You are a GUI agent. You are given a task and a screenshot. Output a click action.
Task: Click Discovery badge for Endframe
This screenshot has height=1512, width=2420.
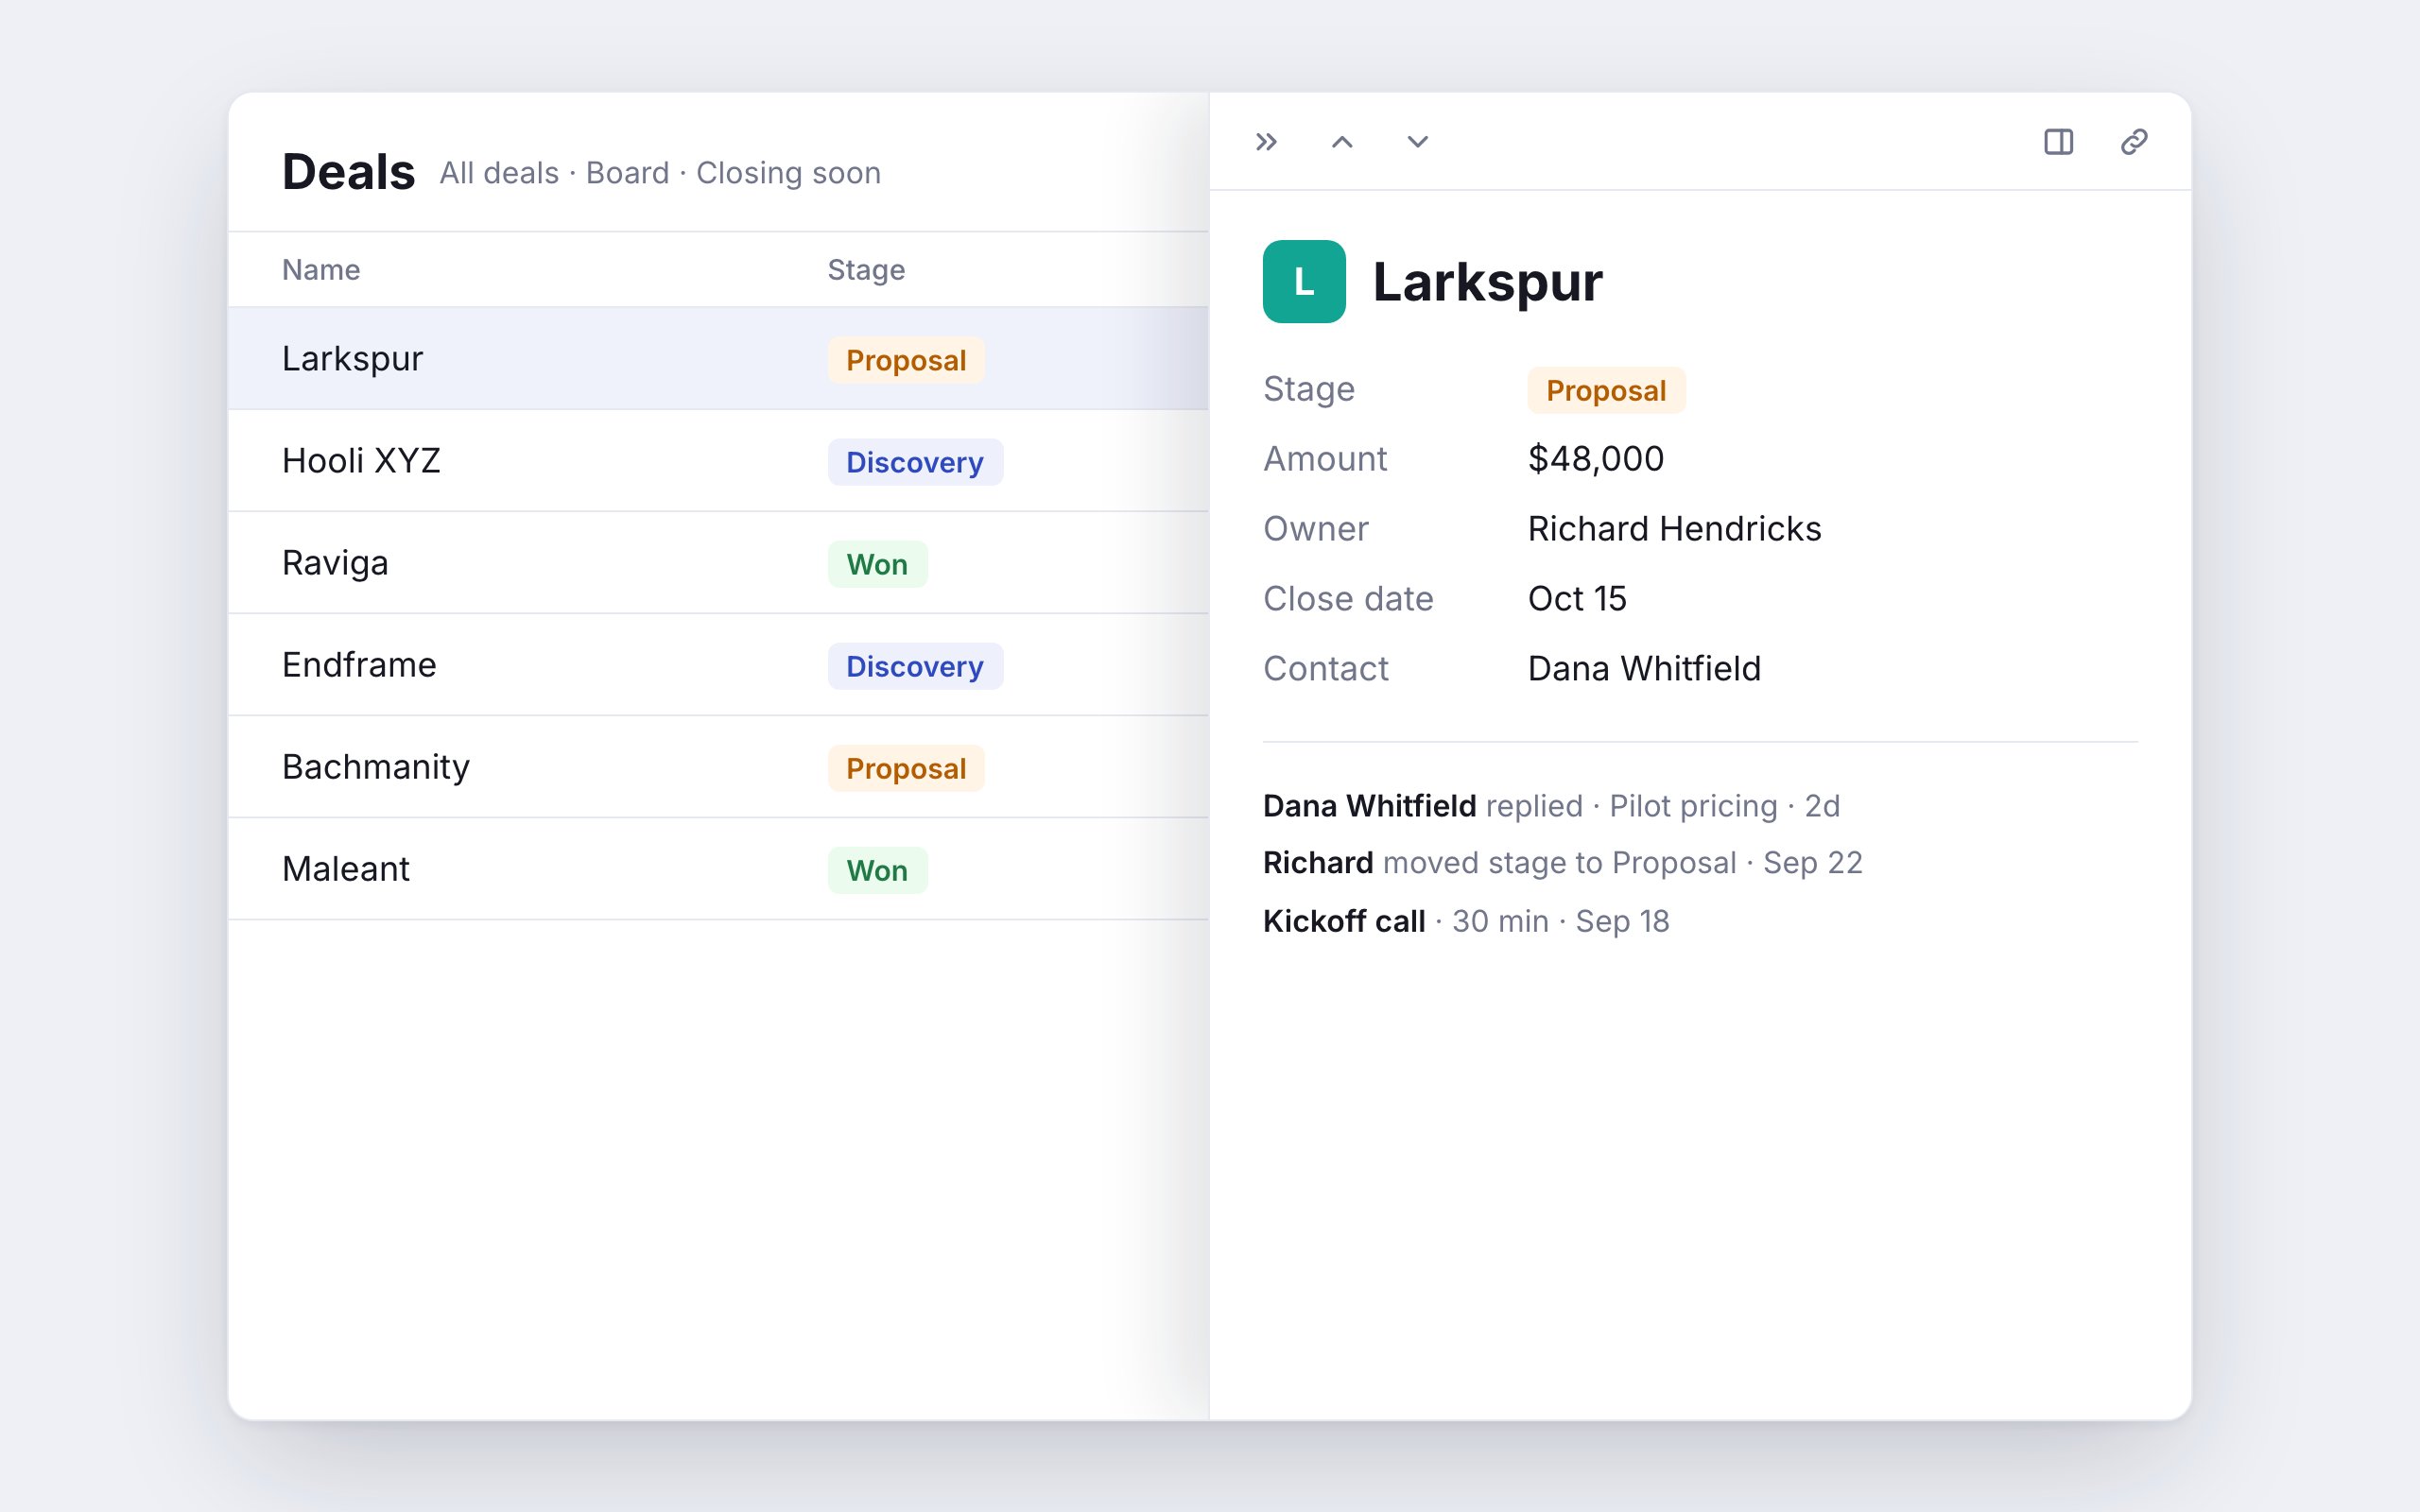(915, 666)
